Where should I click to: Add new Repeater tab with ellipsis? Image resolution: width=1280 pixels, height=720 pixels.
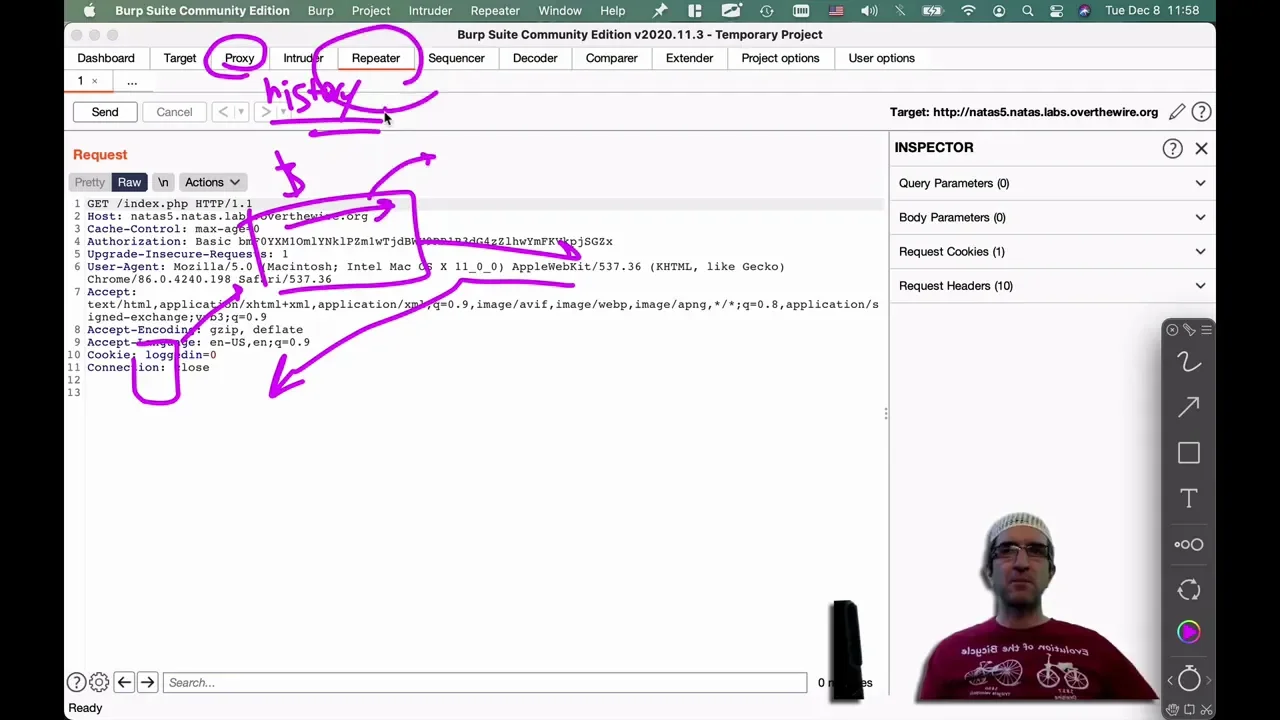point(132,81)
